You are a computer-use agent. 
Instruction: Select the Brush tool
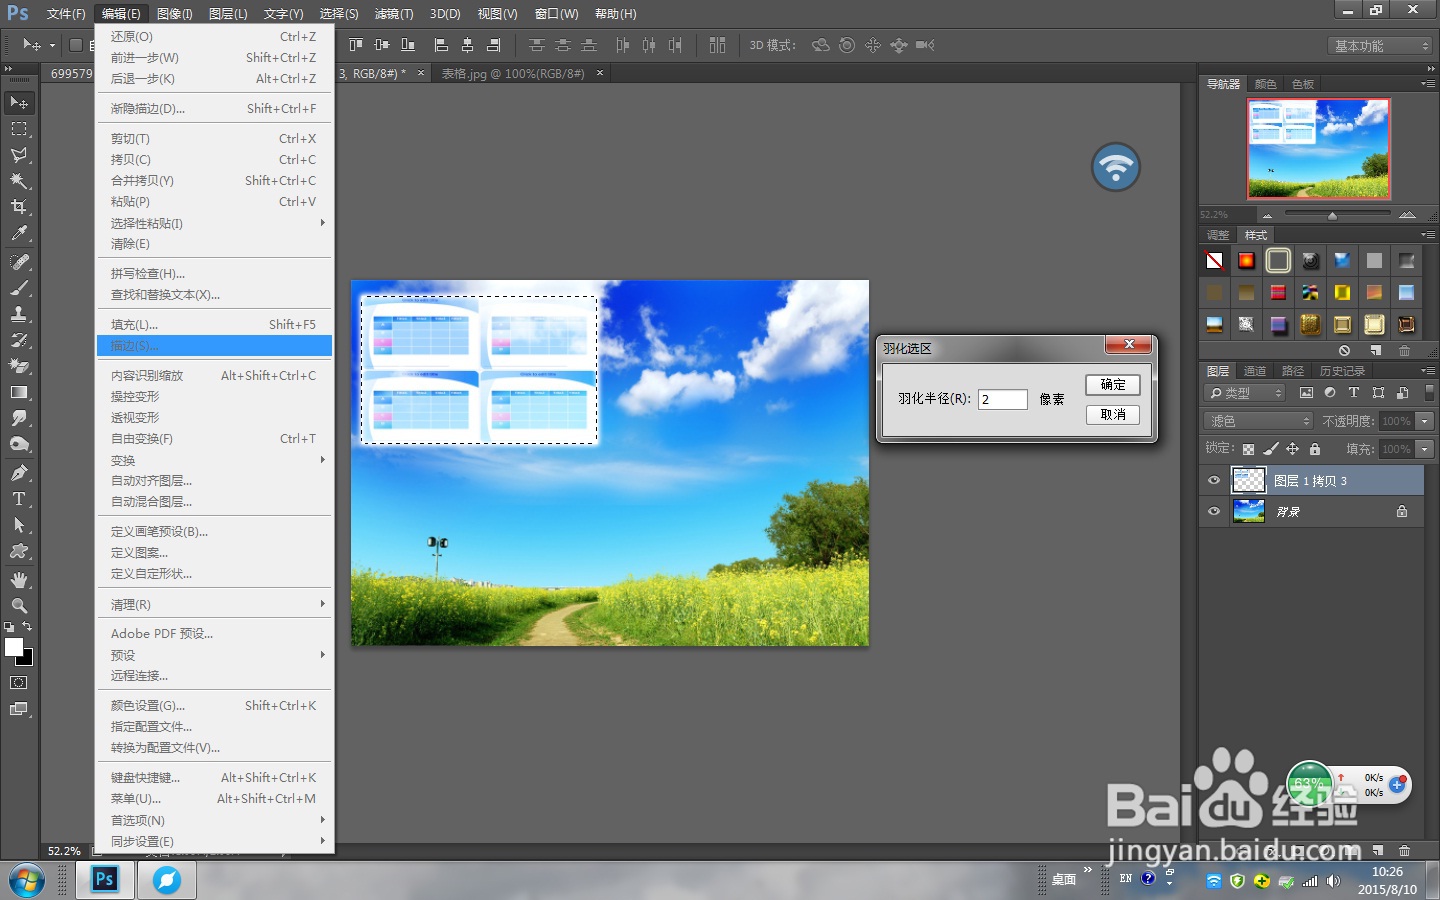click(19, 288)
